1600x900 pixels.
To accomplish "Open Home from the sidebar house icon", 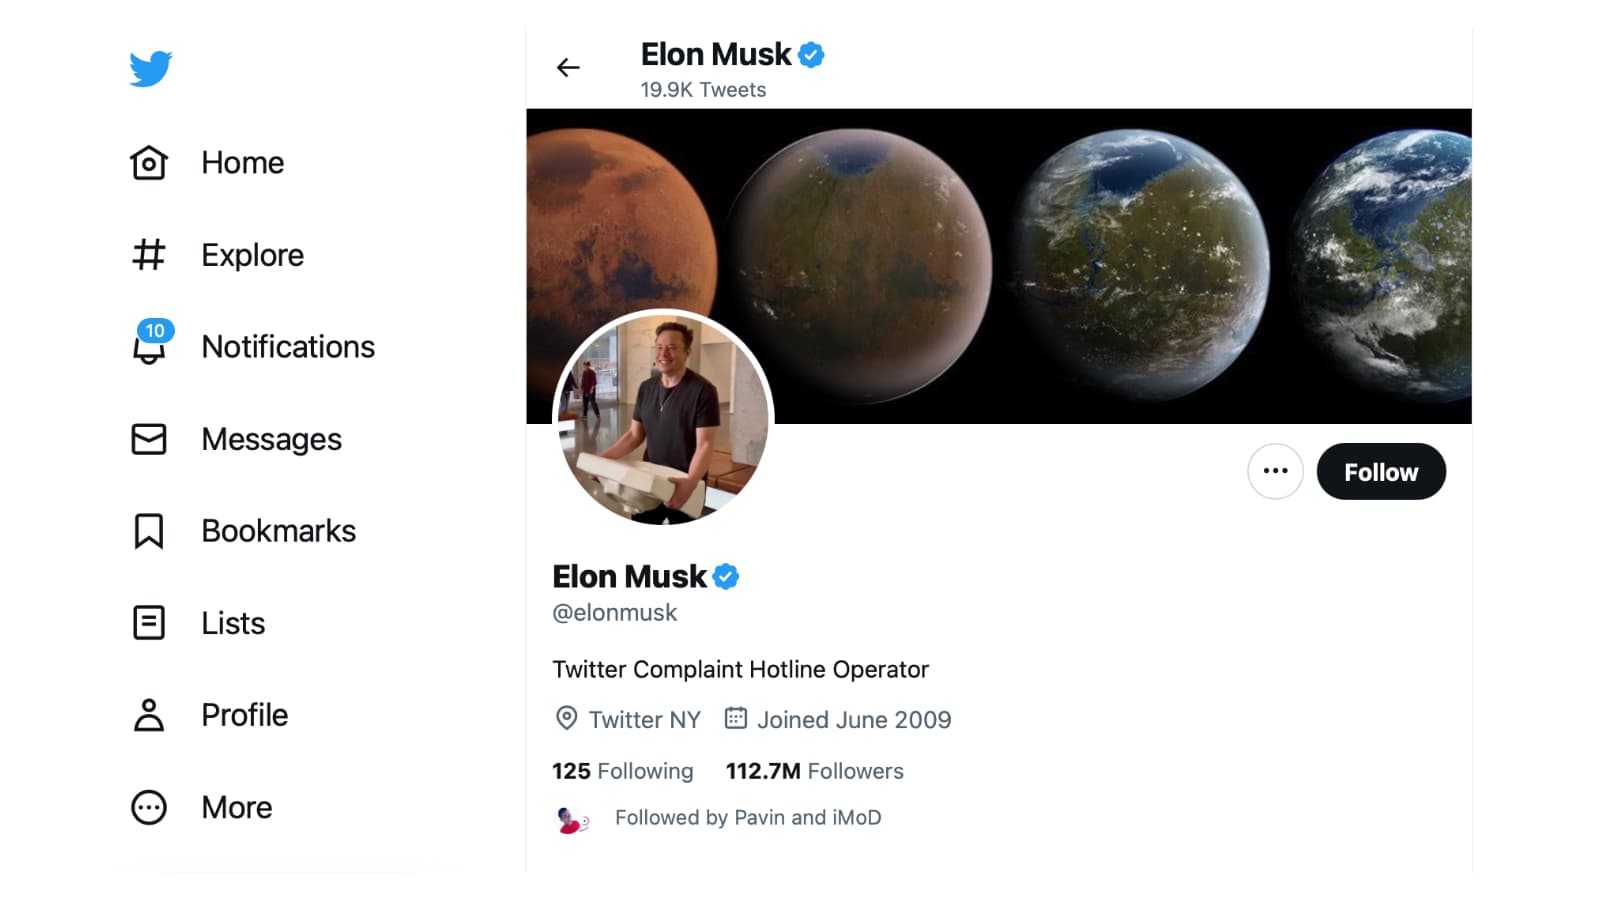I will tap(149, 163).
